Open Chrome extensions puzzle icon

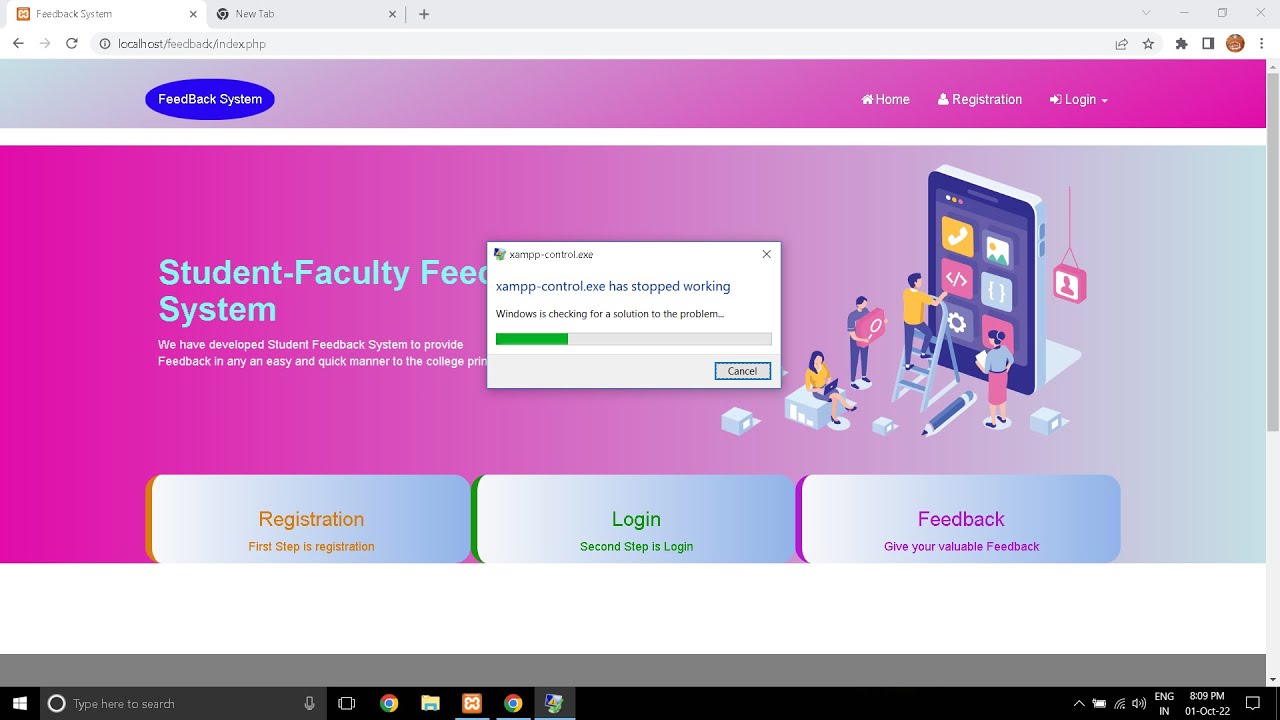[1182, 44]
